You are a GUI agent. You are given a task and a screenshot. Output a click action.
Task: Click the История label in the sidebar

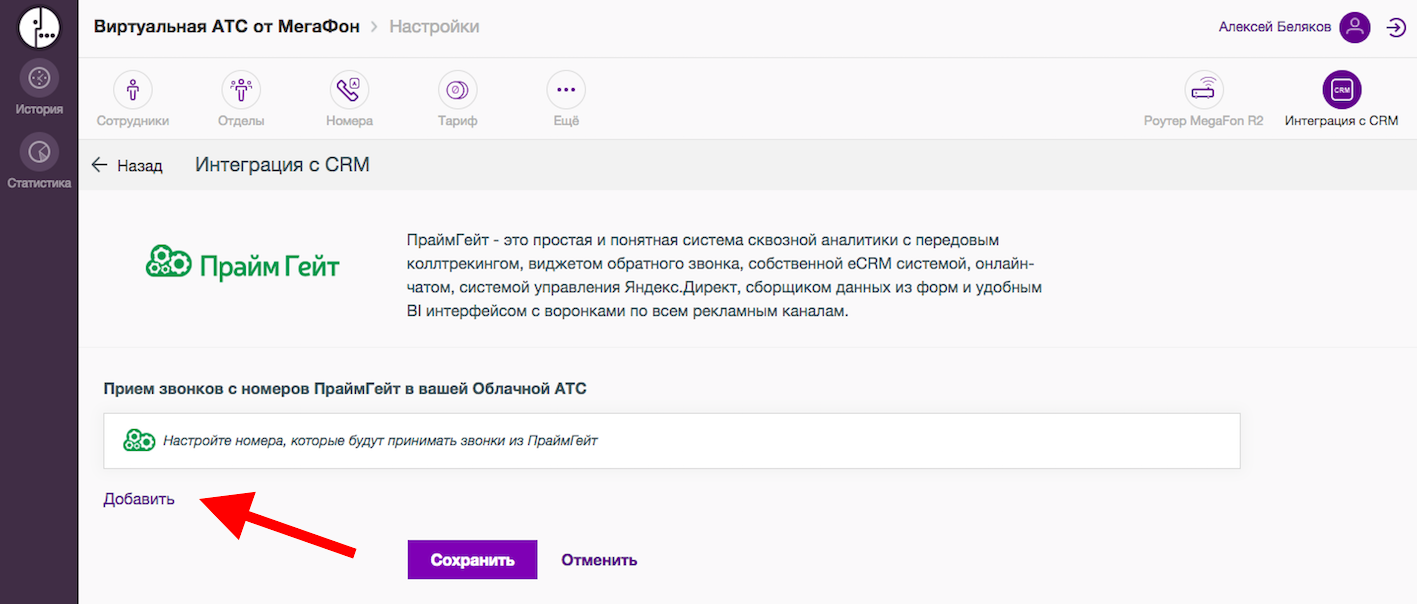[x=39, y=109]
